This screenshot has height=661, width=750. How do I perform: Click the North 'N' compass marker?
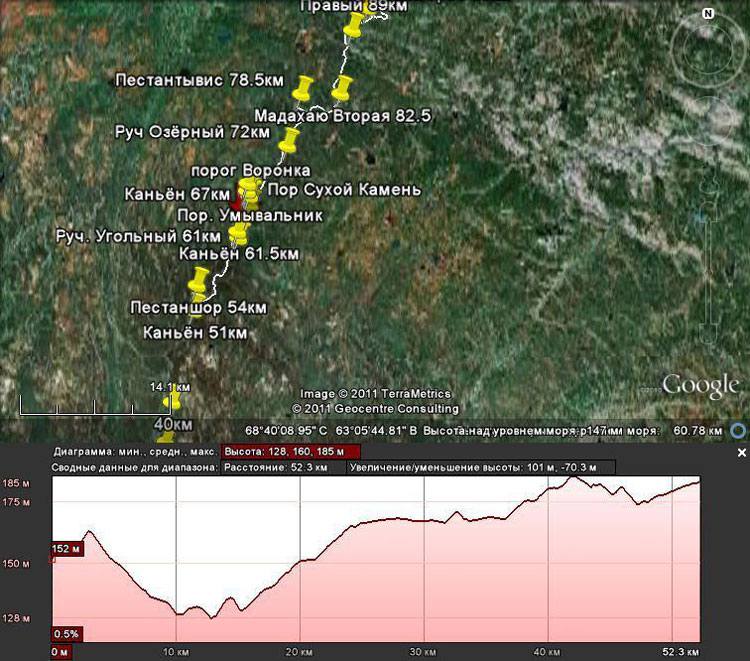[707, 14]
